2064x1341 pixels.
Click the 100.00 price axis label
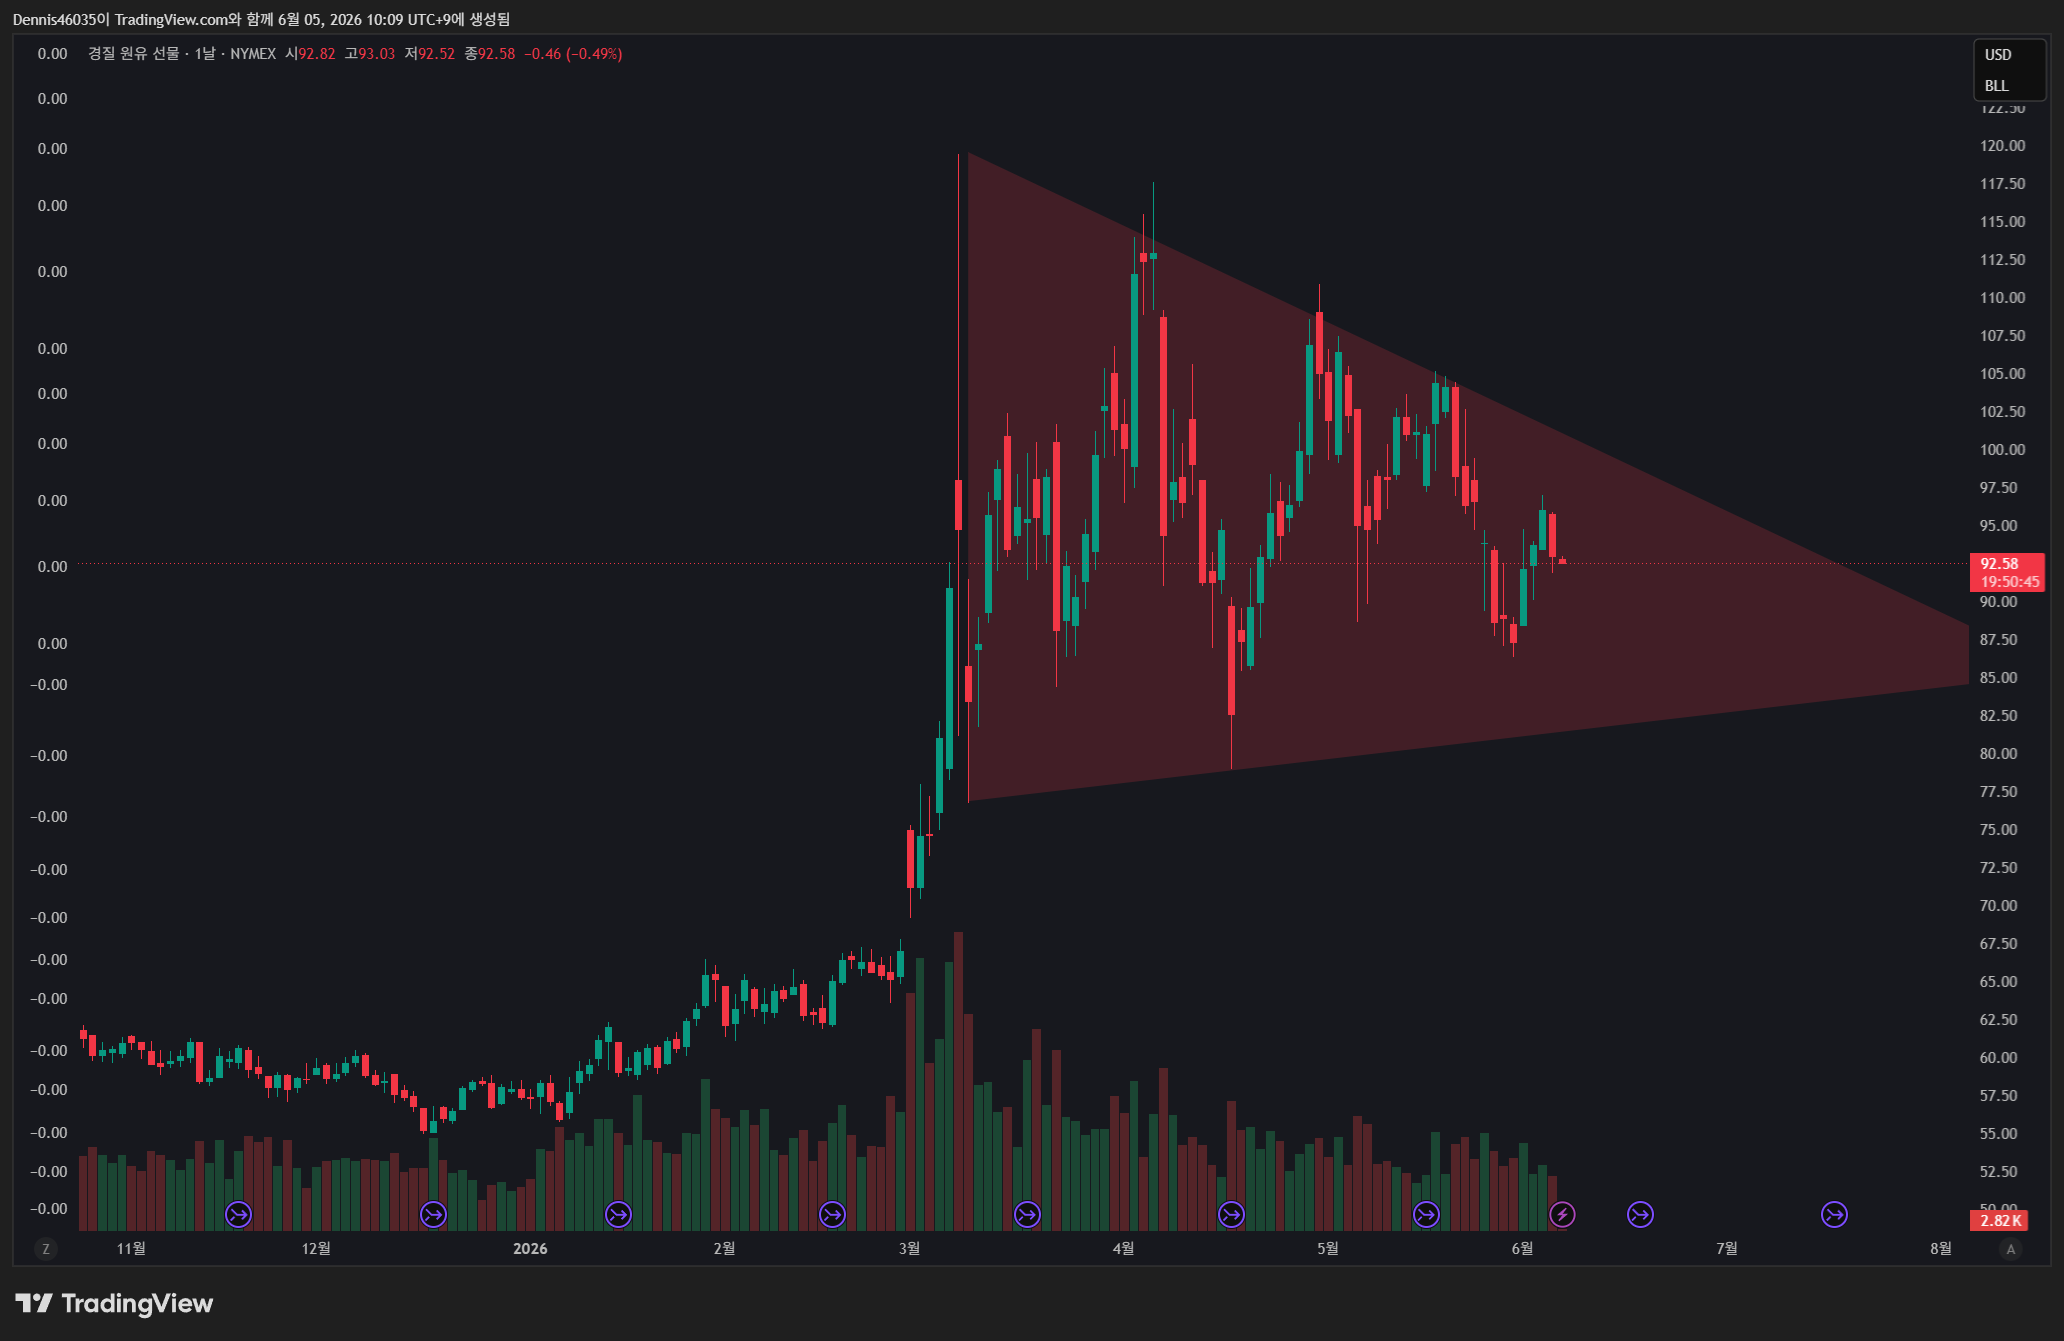pyautogui.click(x=2002, y=450)
